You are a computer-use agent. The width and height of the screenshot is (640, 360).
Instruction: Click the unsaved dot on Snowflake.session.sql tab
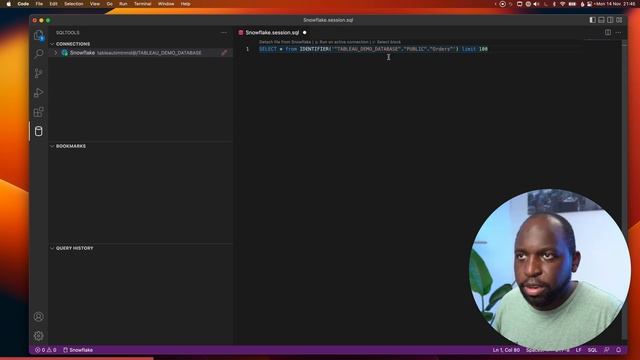click(304, 32)
